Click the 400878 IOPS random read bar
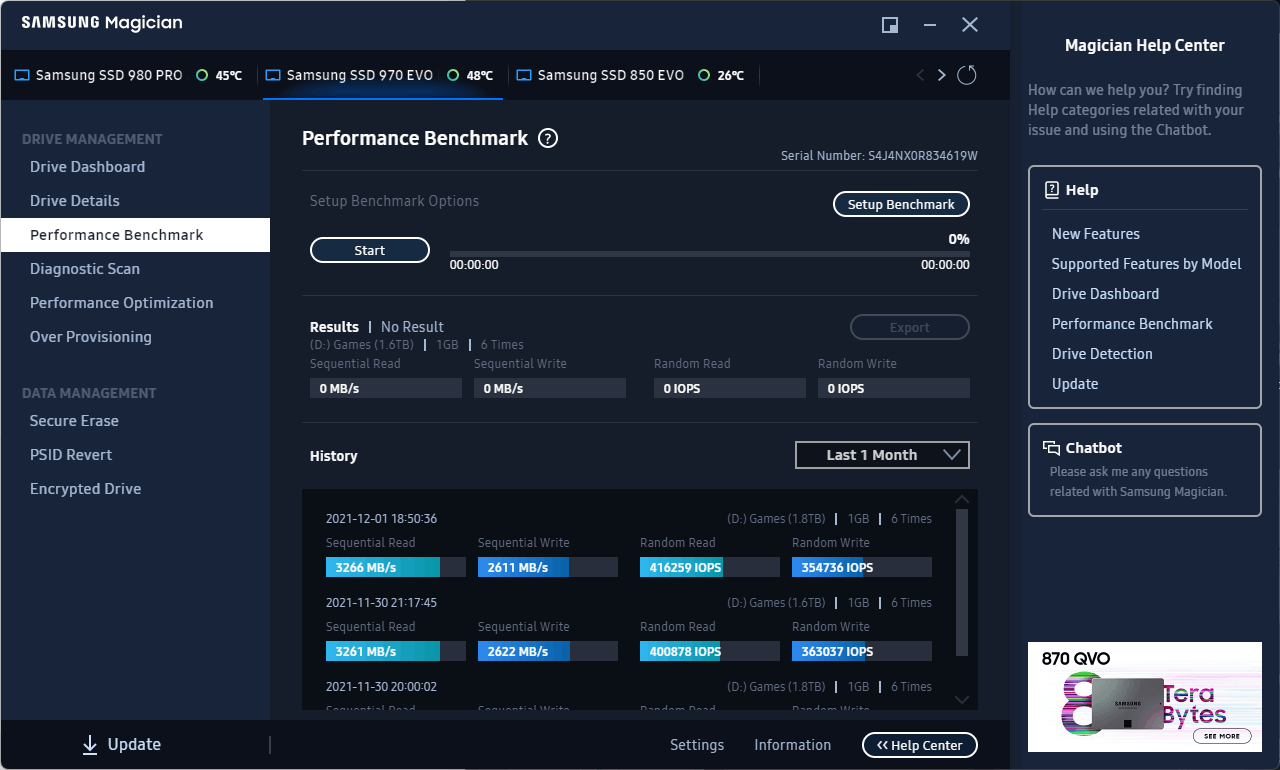The height and width of the screenshot is (770, 1280). coord(710,651)
